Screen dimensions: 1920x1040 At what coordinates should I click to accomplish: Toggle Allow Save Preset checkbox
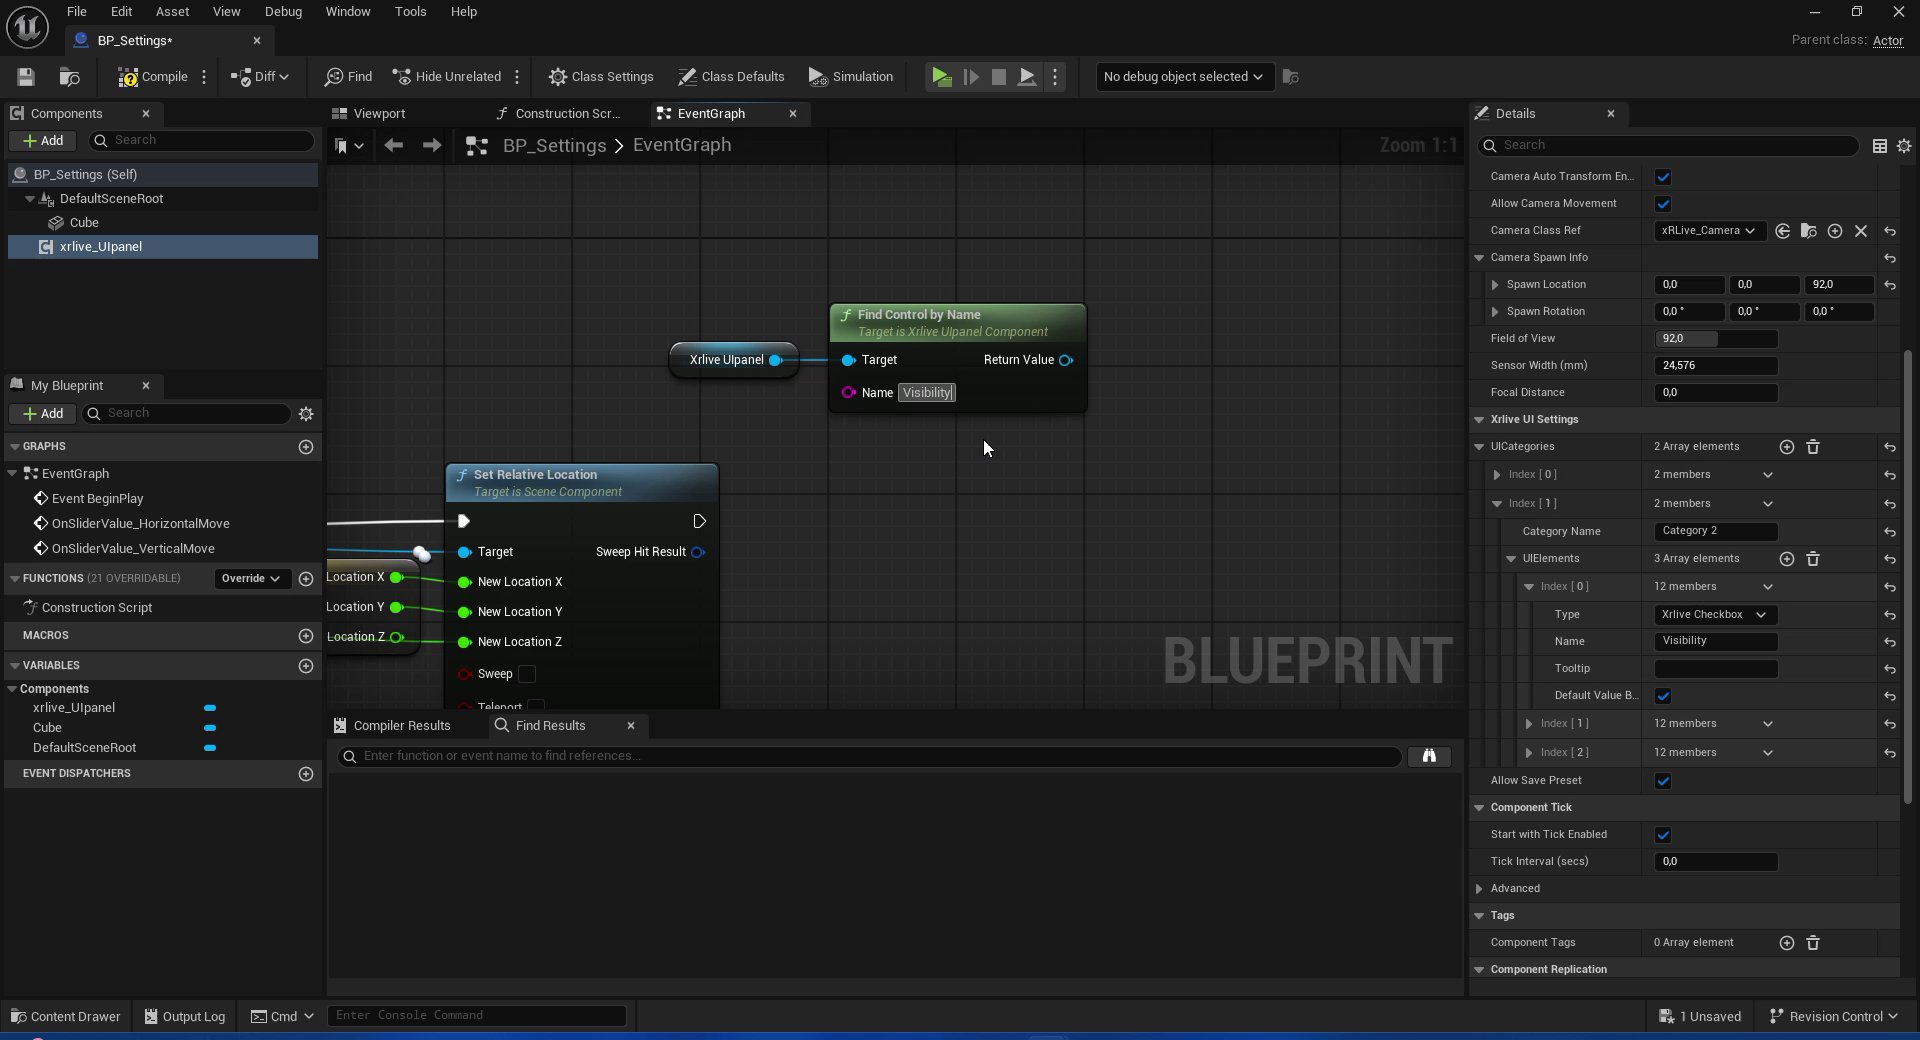pos(1663,781)
